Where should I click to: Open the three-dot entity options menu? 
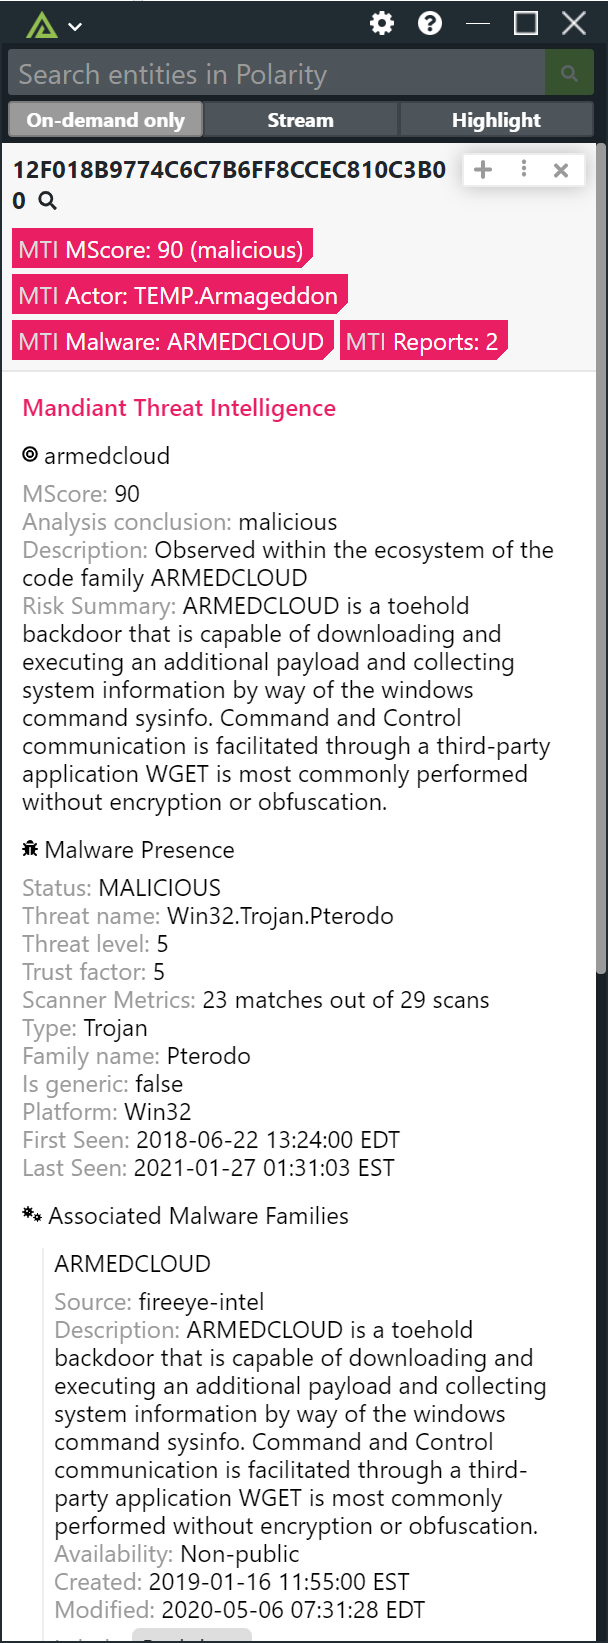click(523, 169)
